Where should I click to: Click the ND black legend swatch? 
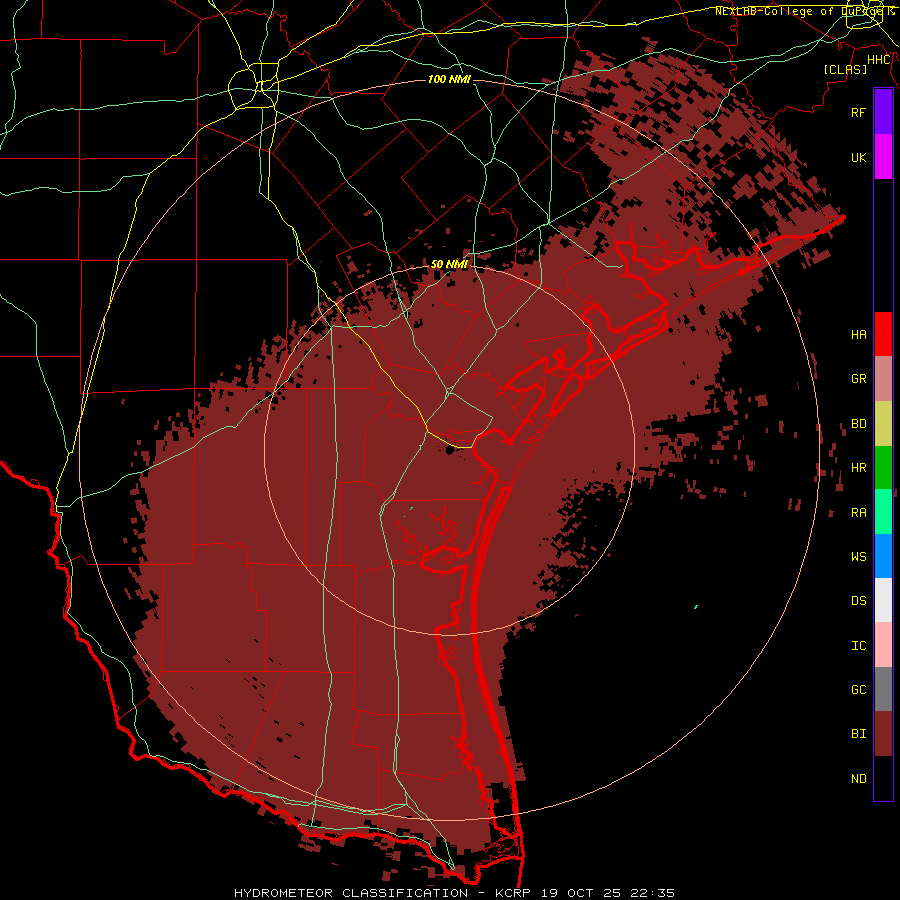click(883, 778)
